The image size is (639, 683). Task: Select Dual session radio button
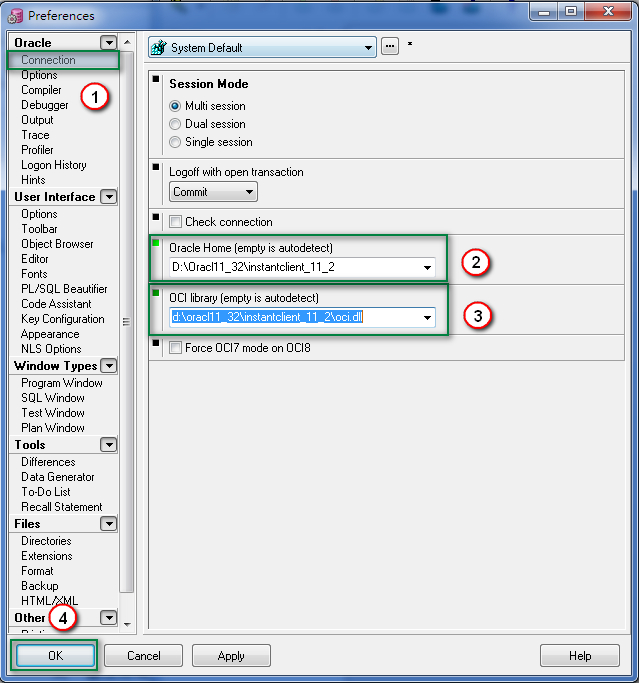pos(175,124)
